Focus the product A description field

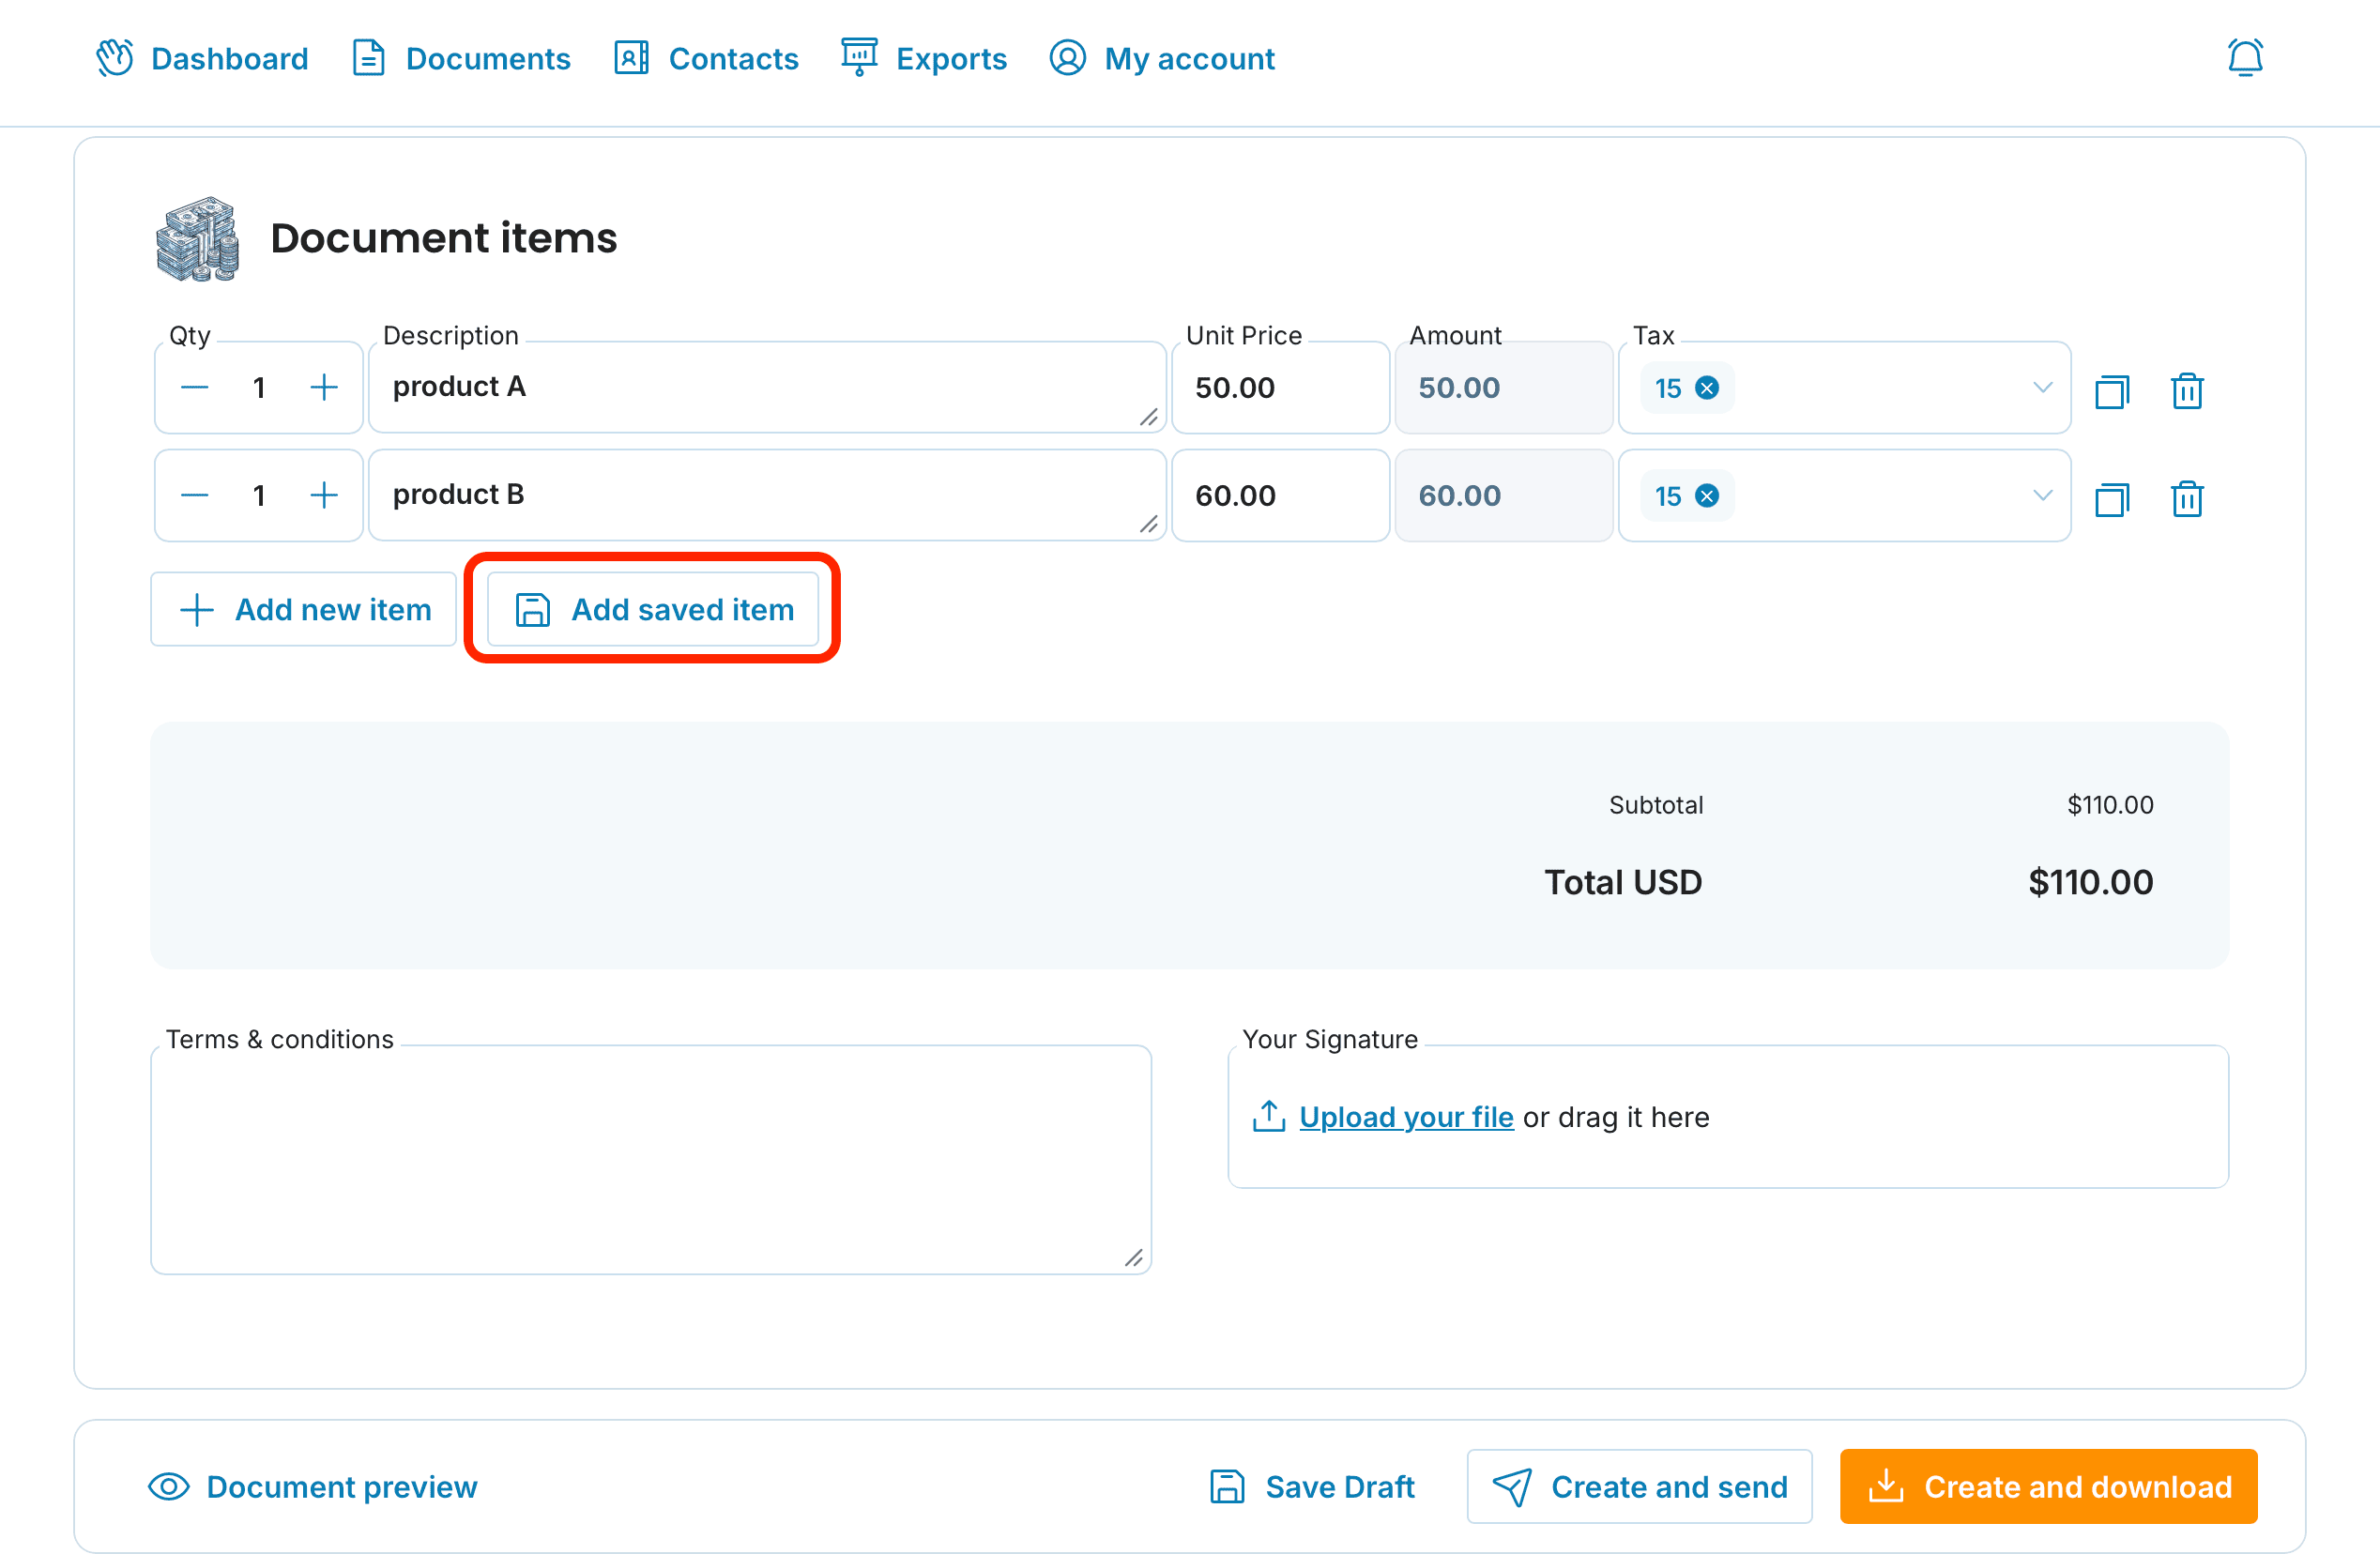point(767,388)
